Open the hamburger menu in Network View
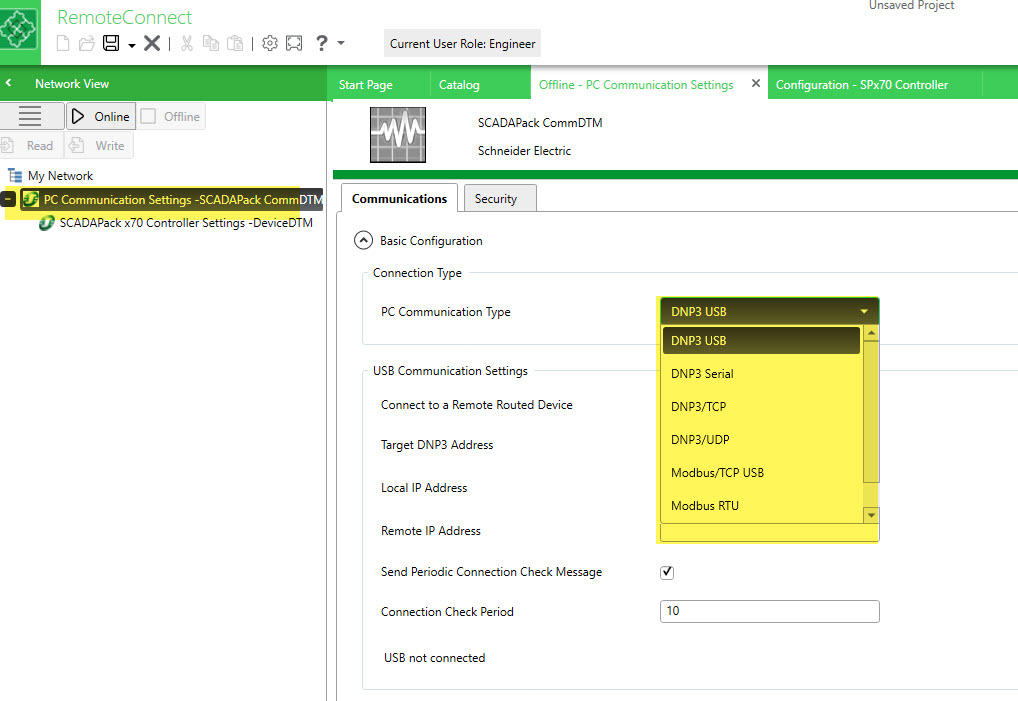 pyautogui.click(x=30, y=116)
